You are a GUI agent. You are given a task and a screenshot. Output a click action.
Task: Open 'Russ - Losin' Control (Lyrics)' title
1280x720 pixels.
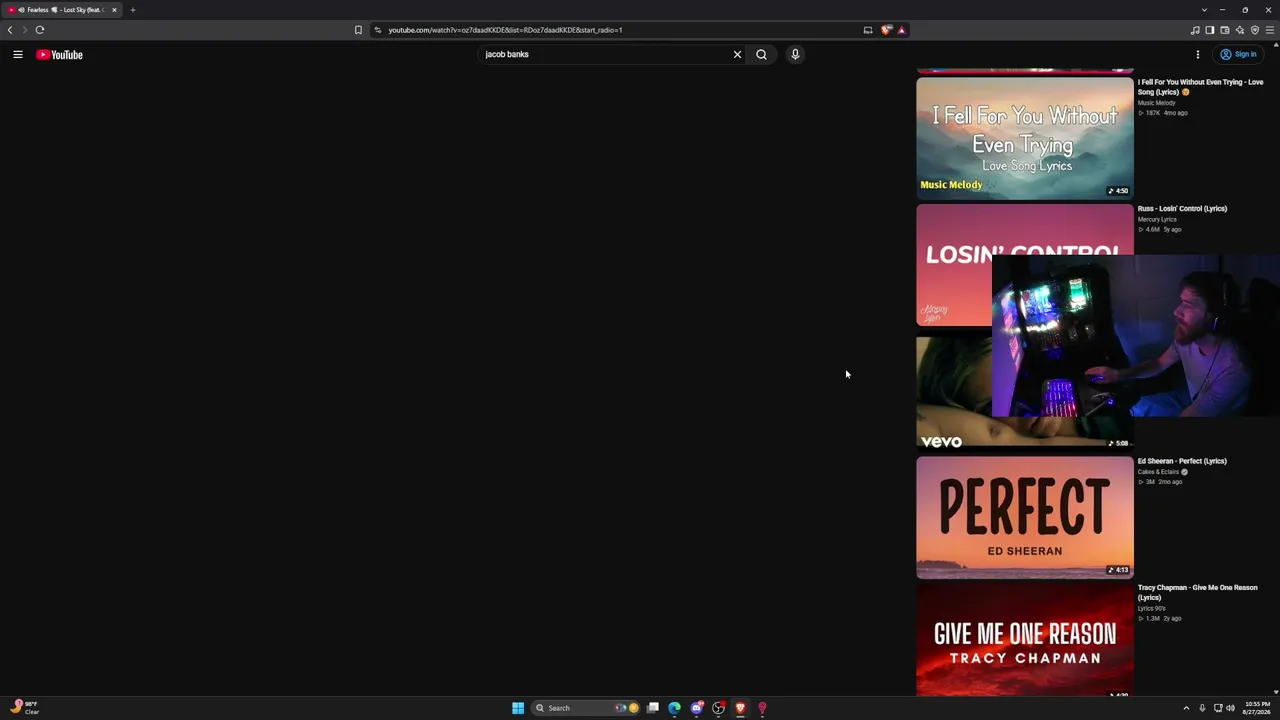(x=1182, y=209)
